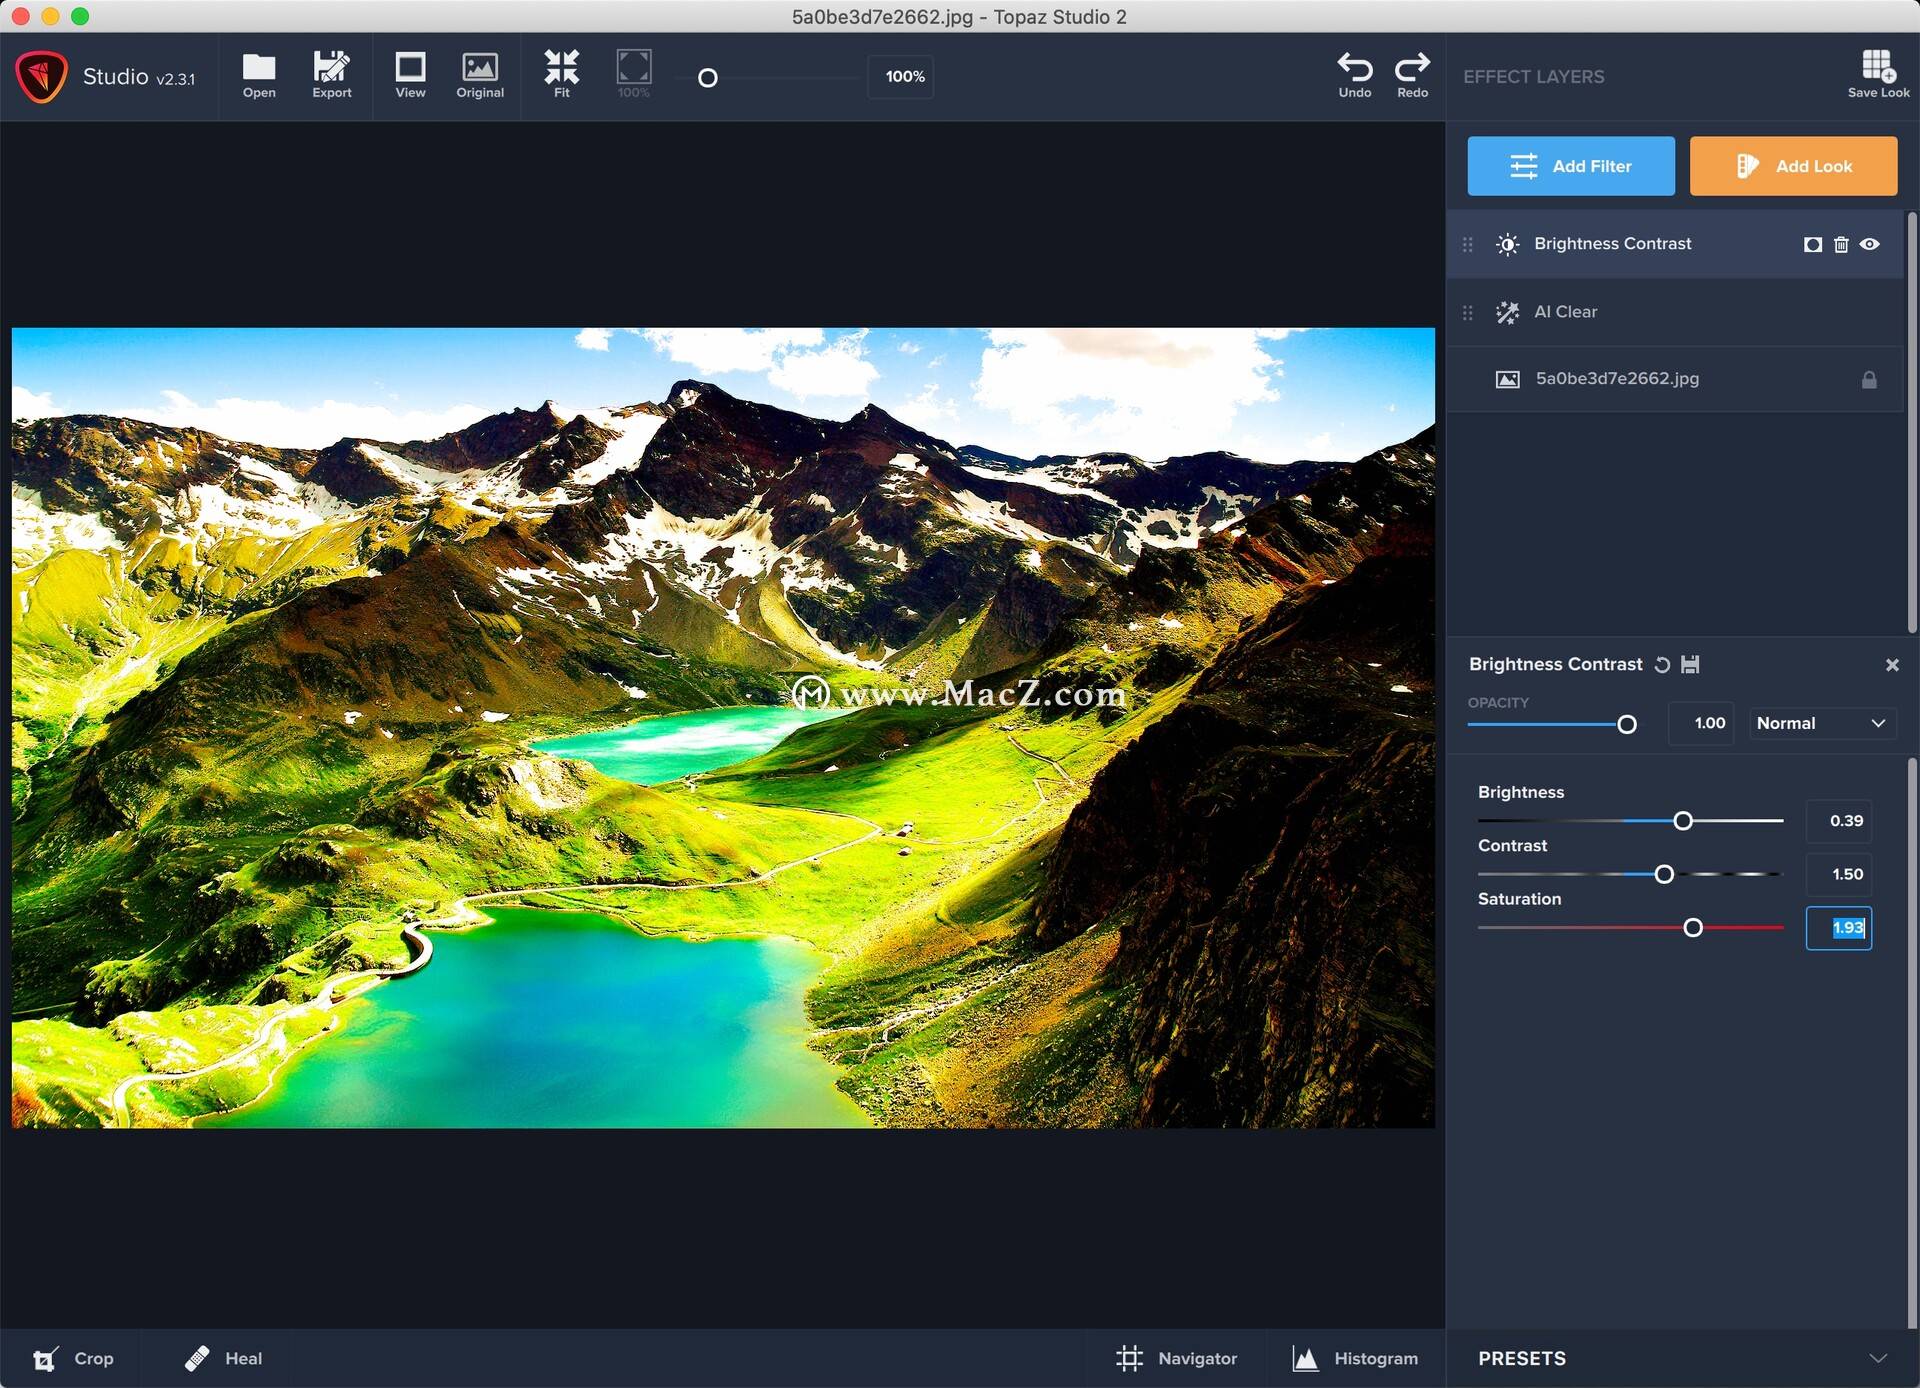Screen dimensions: 1920x1388
Task: Switch to the Histogram panel
Action: tap(1356, 1358)
